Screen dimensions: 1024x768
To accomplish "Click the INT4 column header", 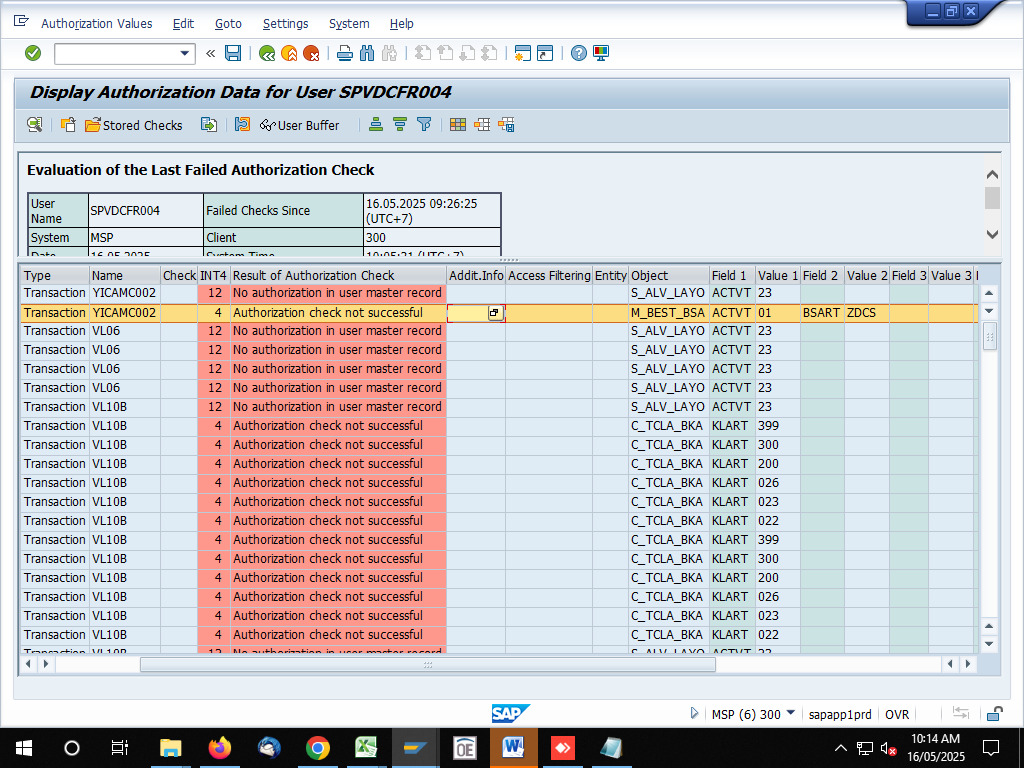I will click(x=214, y=276).
